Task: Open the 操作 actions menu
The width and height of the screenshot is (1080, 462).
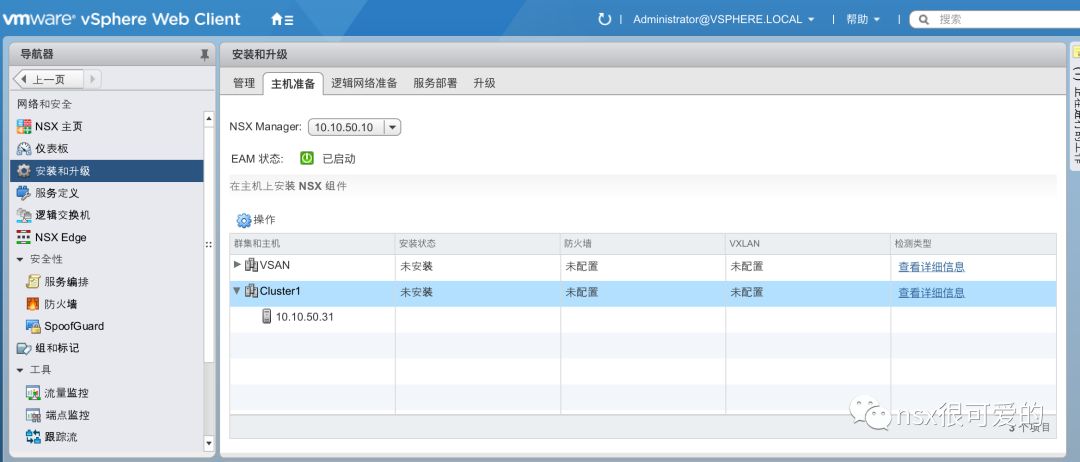Action: coord(256,220)
